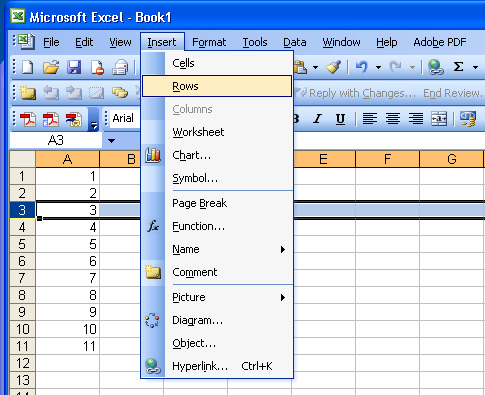Select column F header
Screen dimensions: 485x395
(387, 159)
